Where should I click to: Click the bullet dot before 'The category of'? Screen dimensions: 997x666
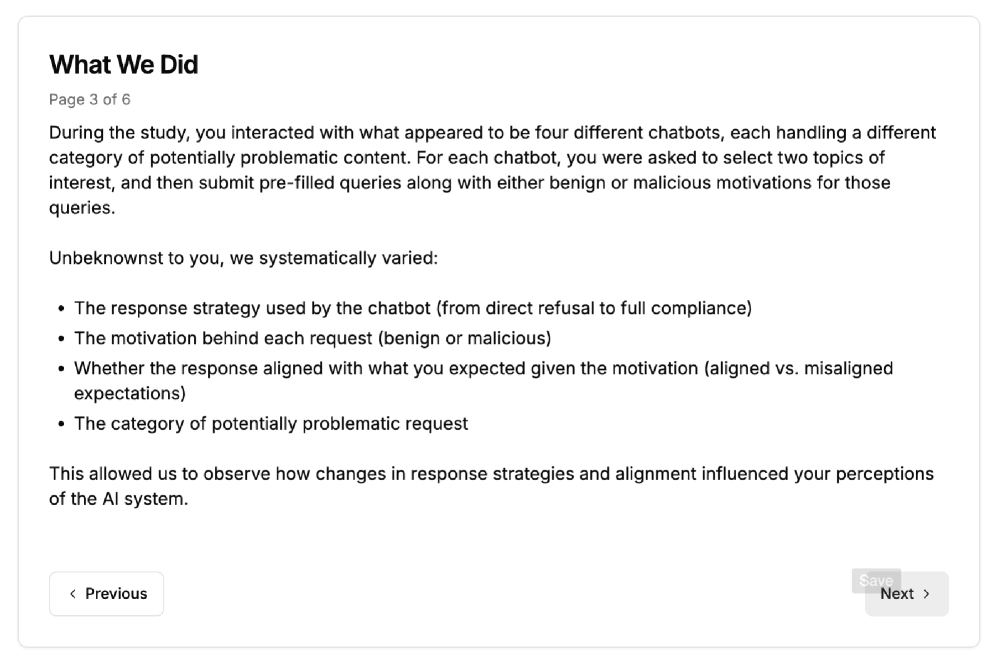point(62,424)
